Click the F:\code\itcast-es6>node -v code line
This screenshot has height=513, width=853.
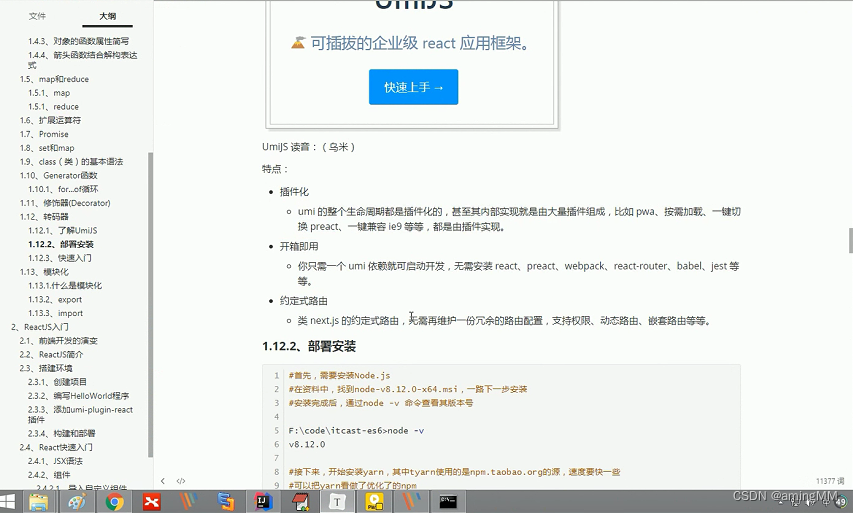356,430
